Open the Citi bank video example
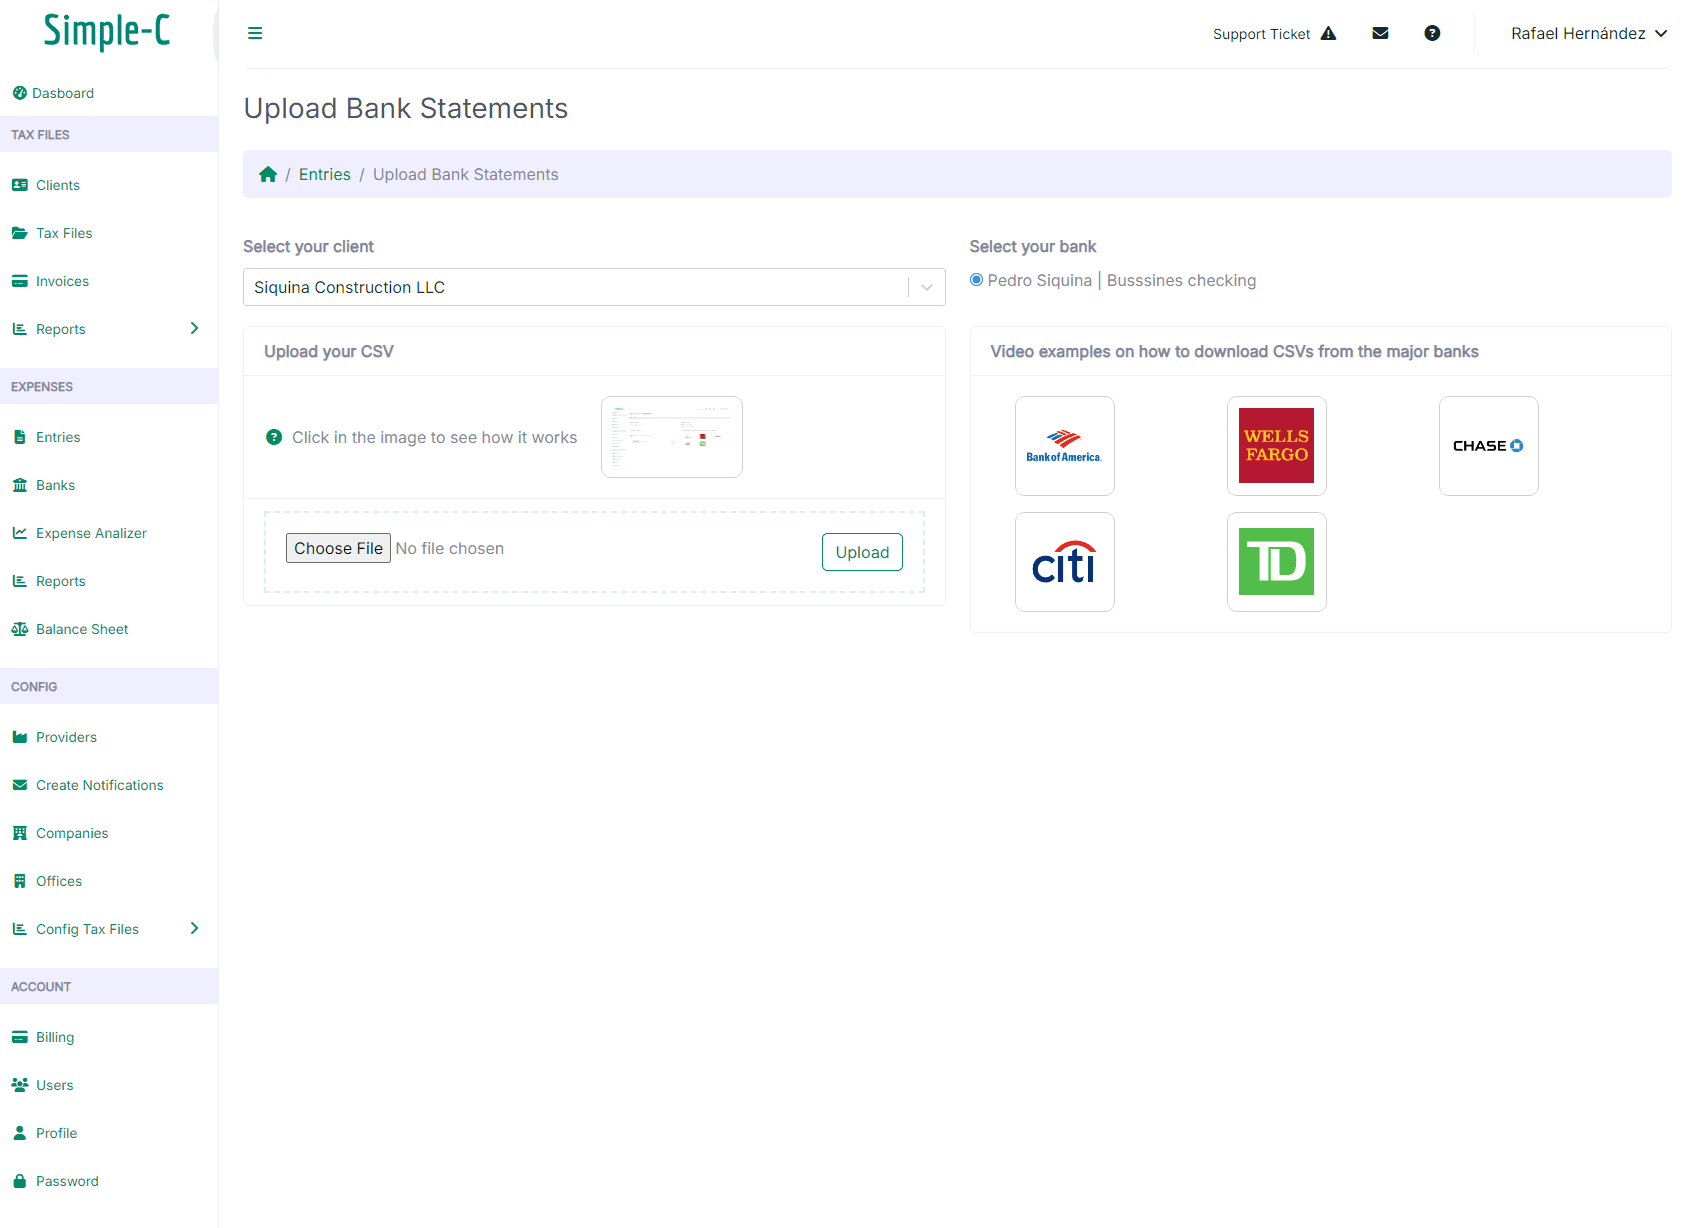 1064,562
